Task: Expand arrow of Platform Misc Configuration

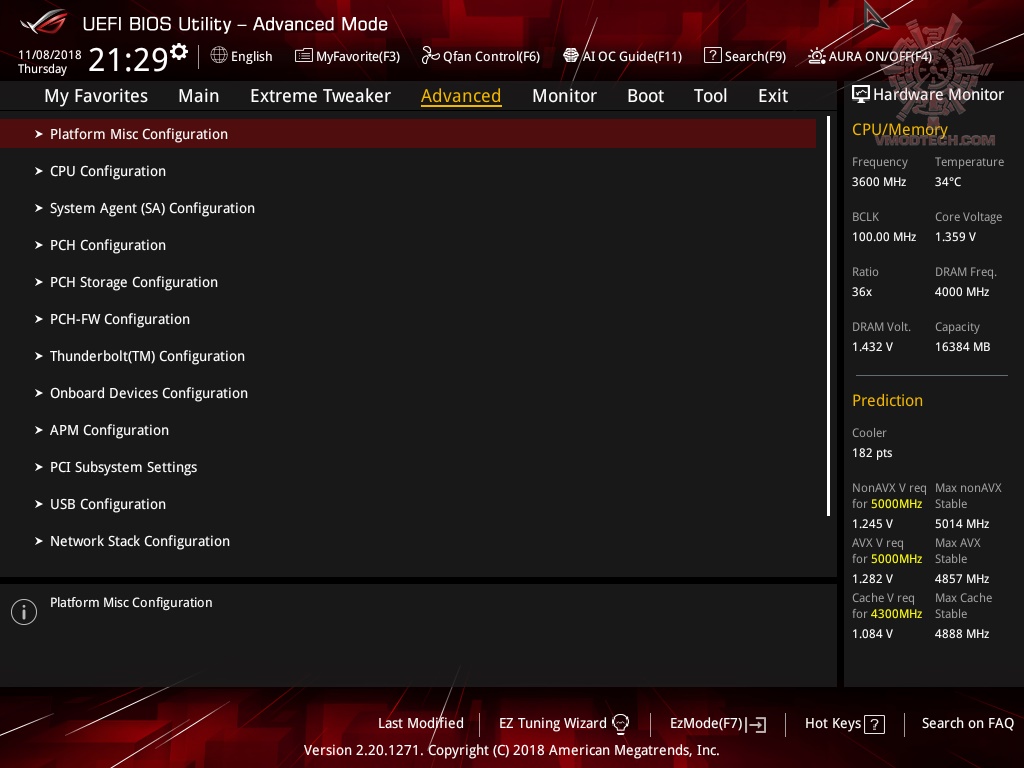Action: click(x=39, y=134)
